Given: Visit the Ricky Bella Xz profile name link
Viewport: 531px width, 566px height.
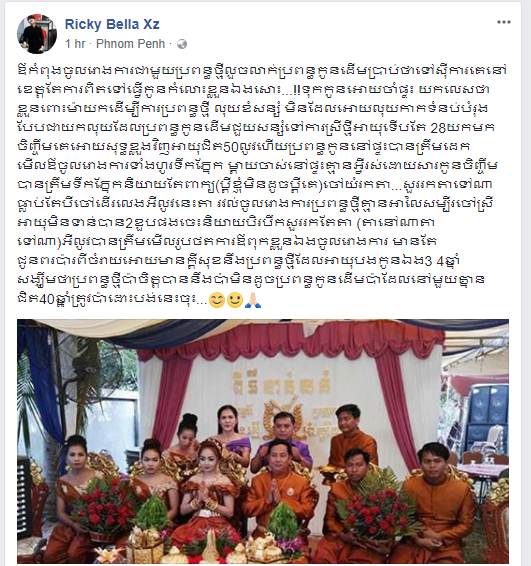Looking at the screenshot, I should pyautogui.click(x=112, y=24).
